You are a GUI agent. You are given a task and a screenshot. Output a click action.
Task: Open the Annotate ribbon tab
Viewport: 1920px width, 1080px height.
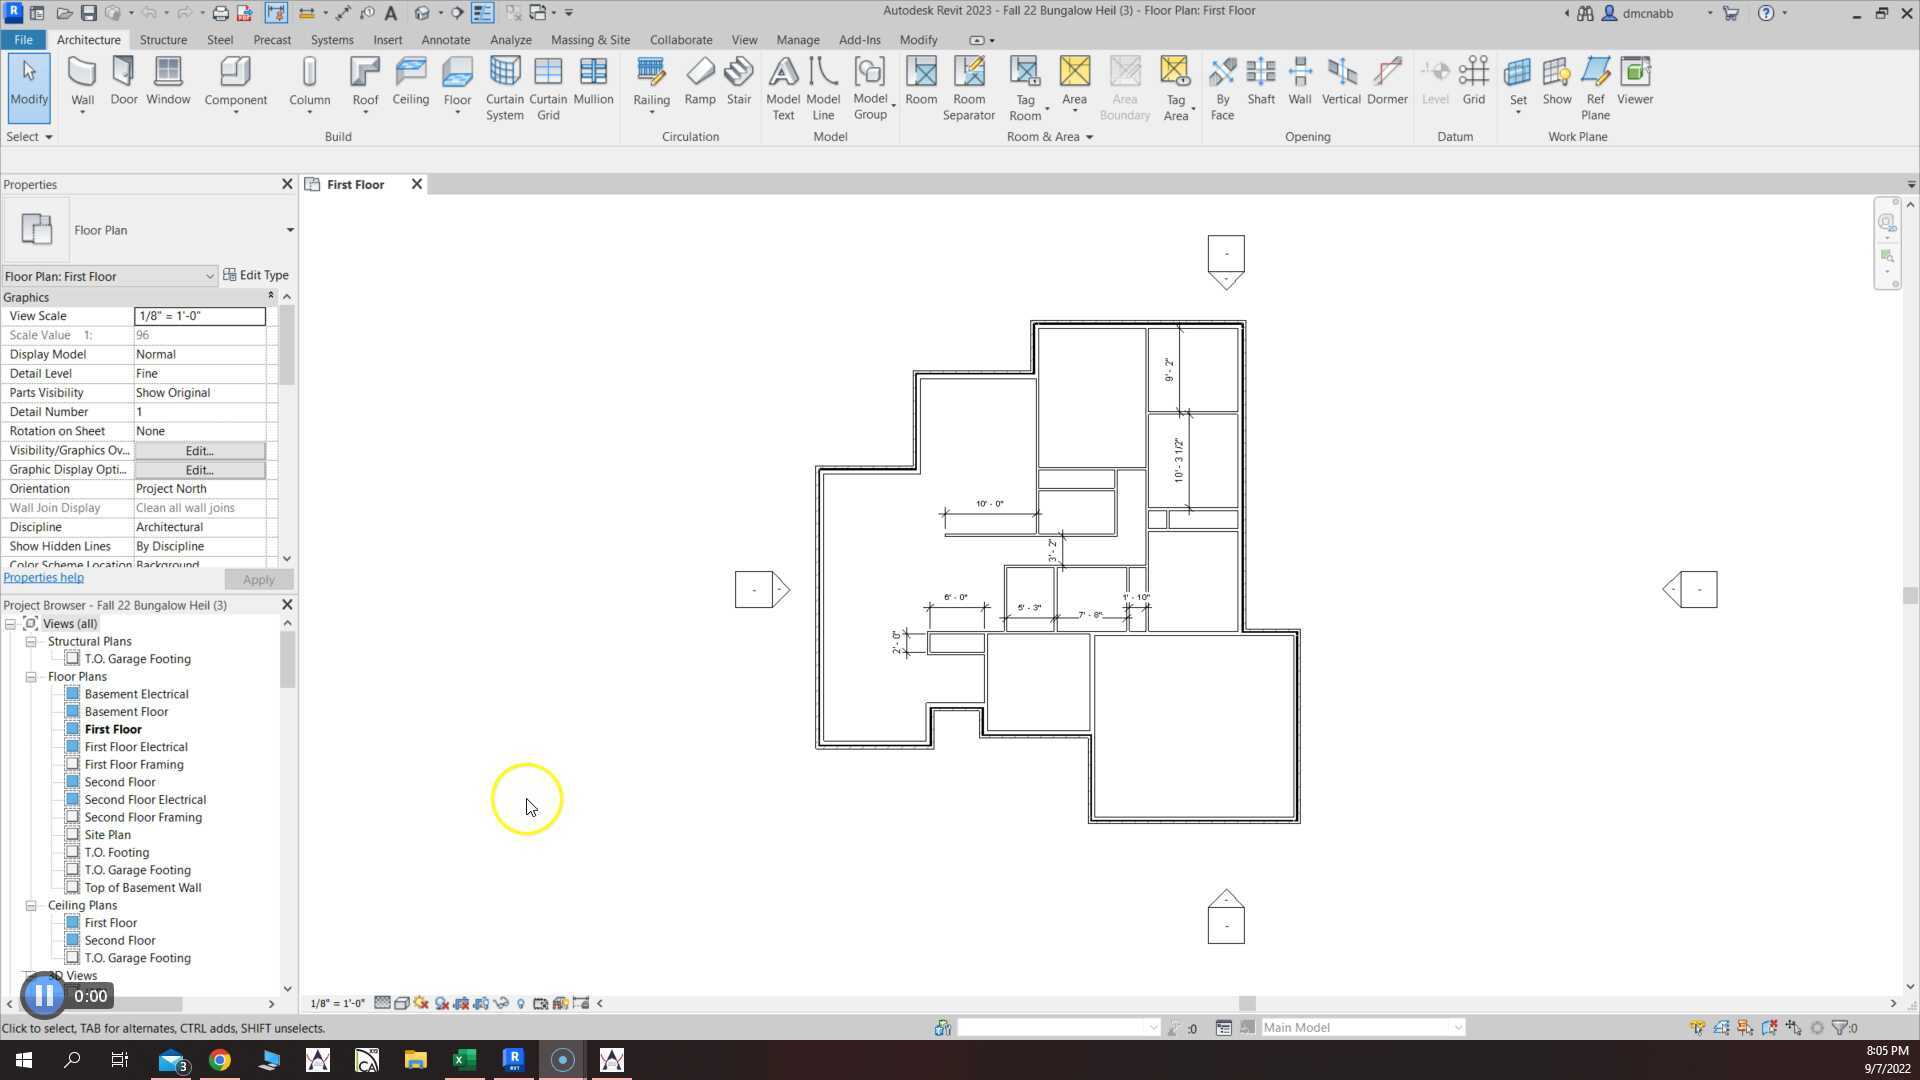(445, 40)
